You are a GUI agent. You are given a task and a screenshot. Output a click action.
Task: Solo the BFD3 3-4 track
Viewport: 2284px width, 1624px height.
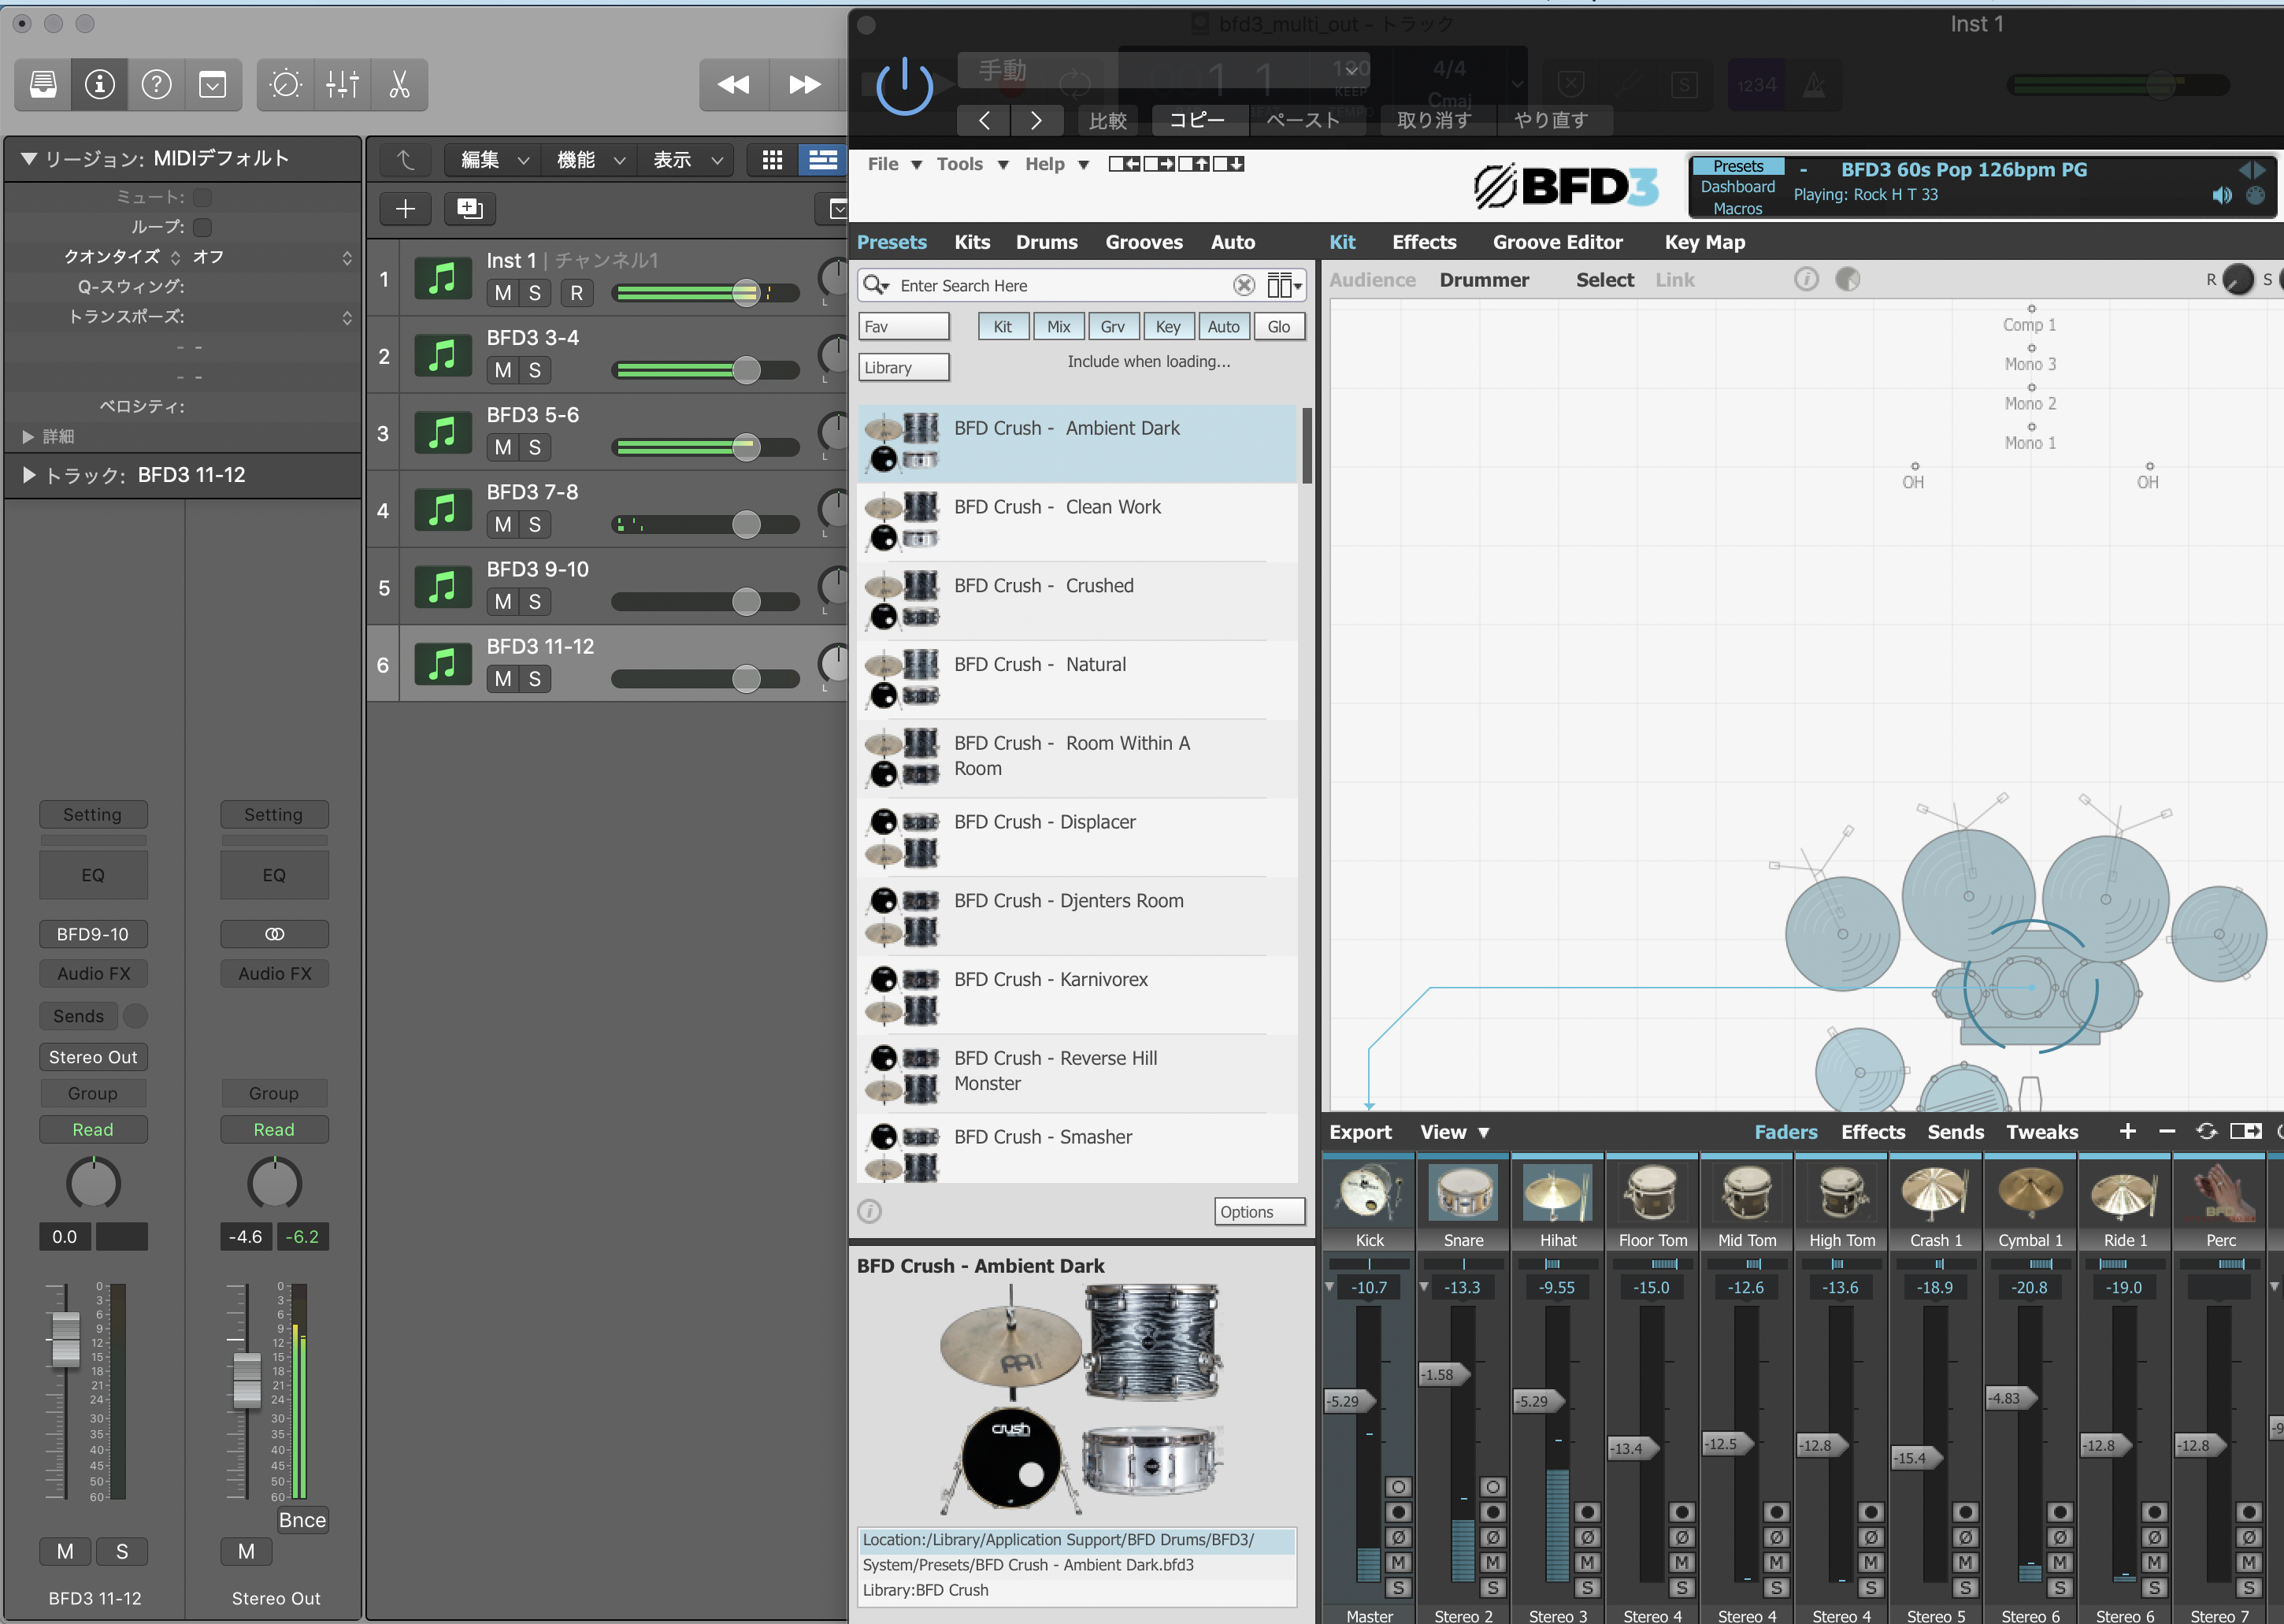(535, 371)
